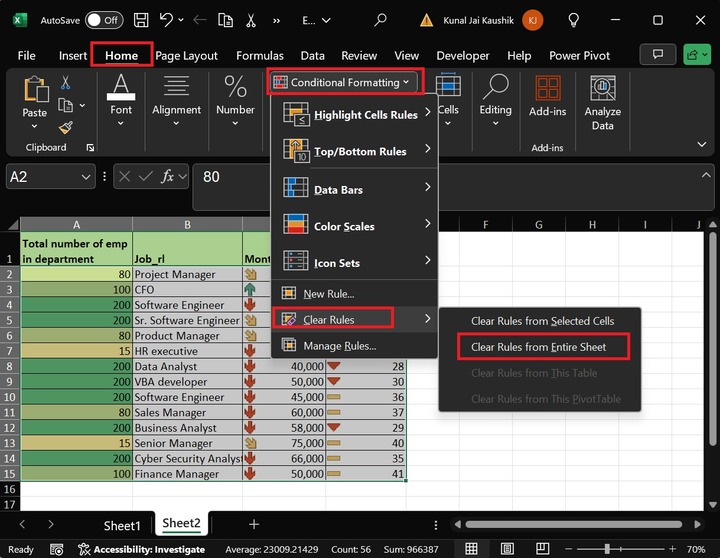720x558 pixels.
Task: Click the Add-ins icon
Action: coord(547,96)
